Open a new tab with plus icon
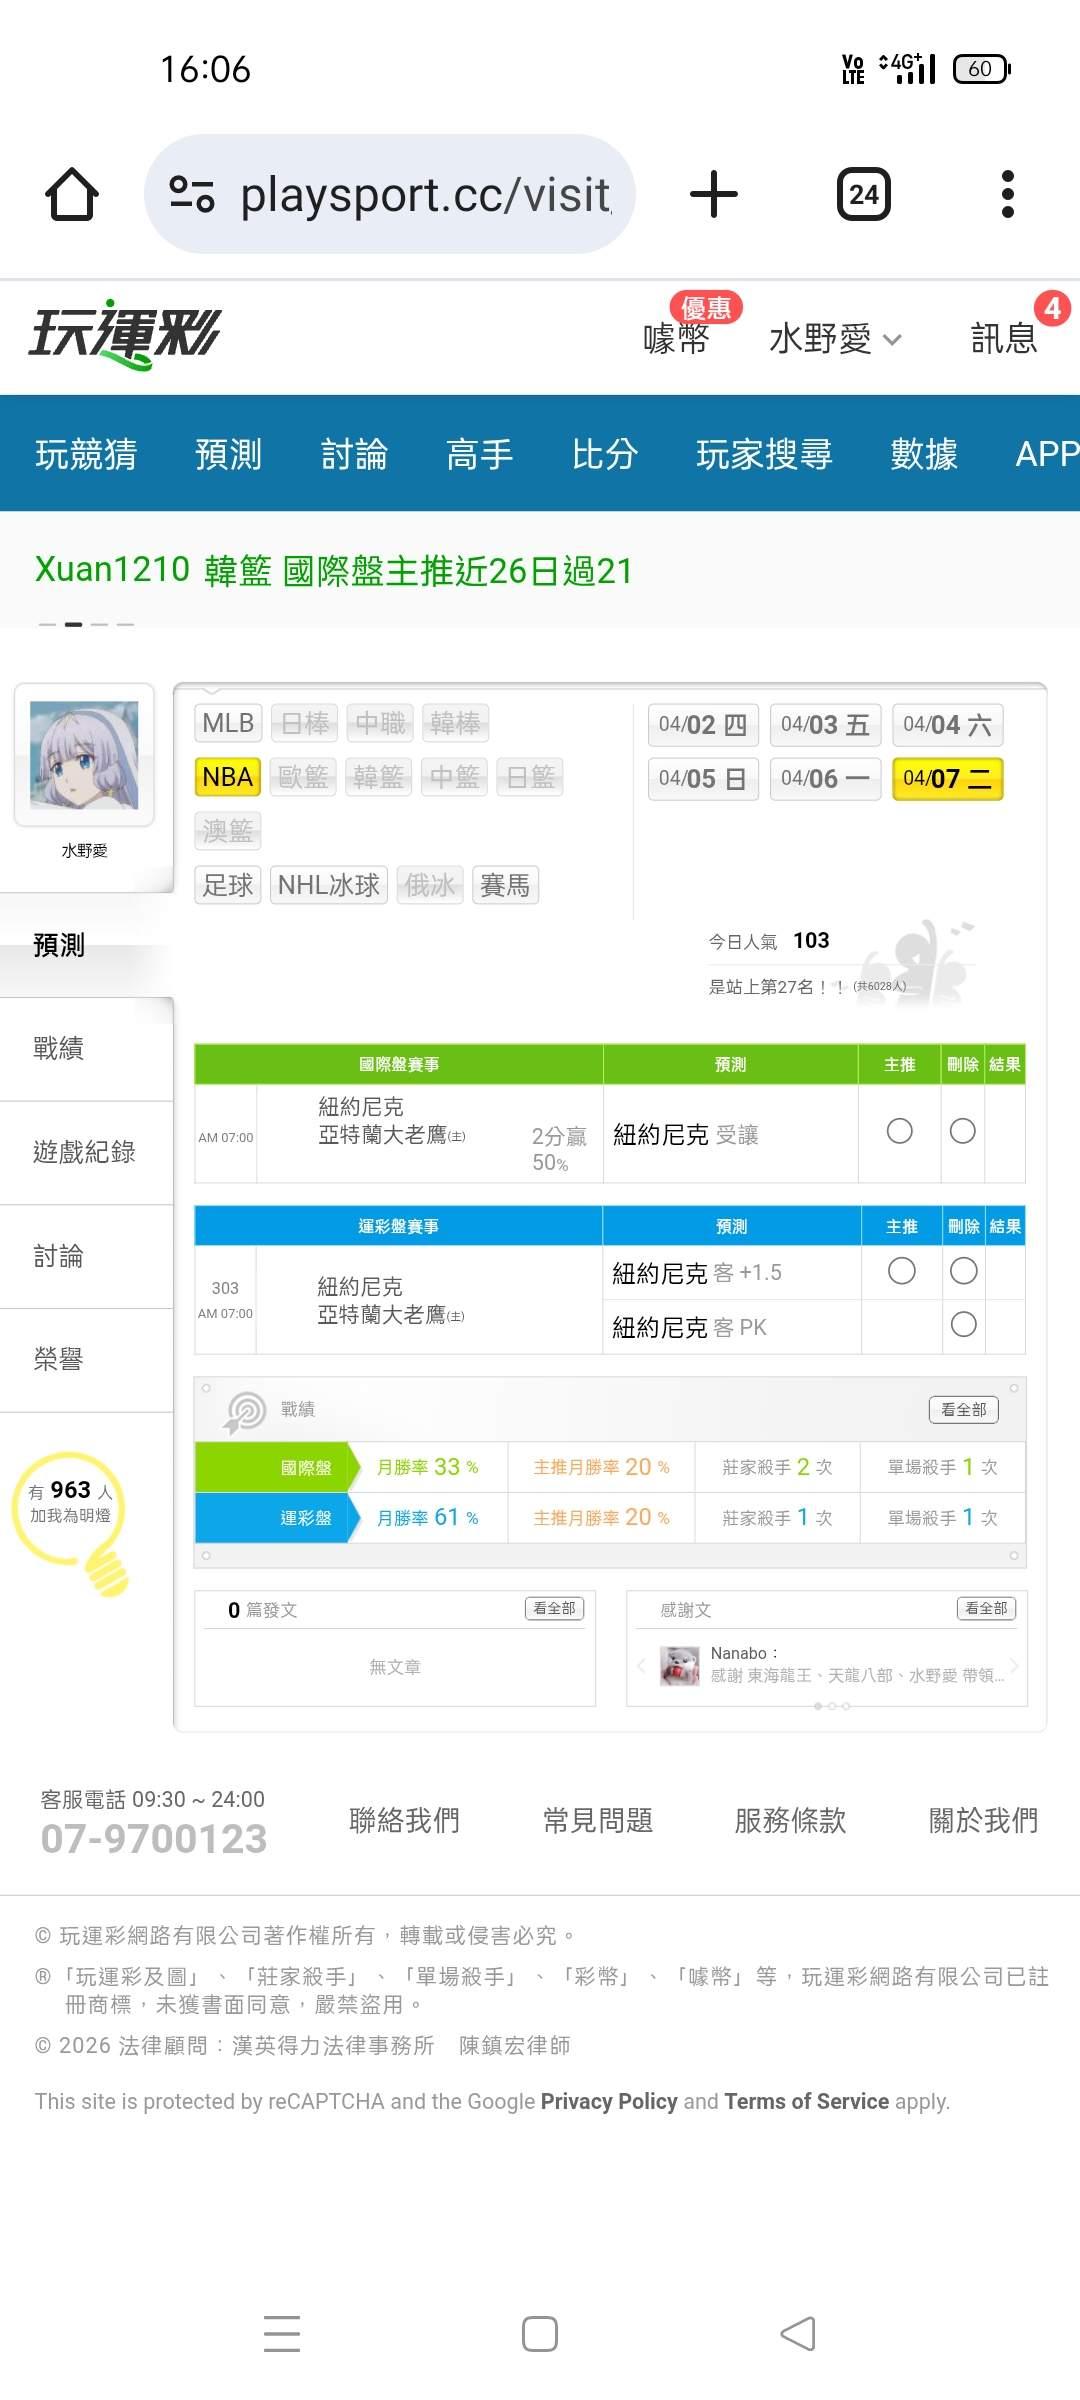This screenshot has height=2400, width=1080. pos(714,194)
